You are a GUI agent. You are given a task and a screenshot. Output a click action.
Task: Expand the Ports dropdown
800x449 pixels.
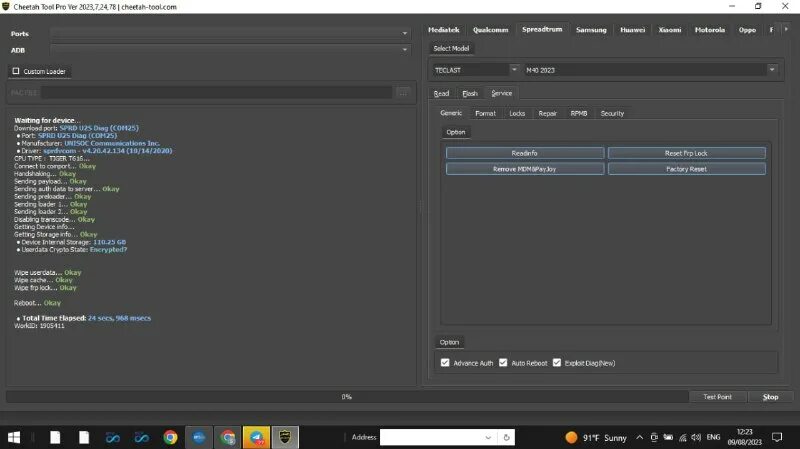(x=405, y=34)
